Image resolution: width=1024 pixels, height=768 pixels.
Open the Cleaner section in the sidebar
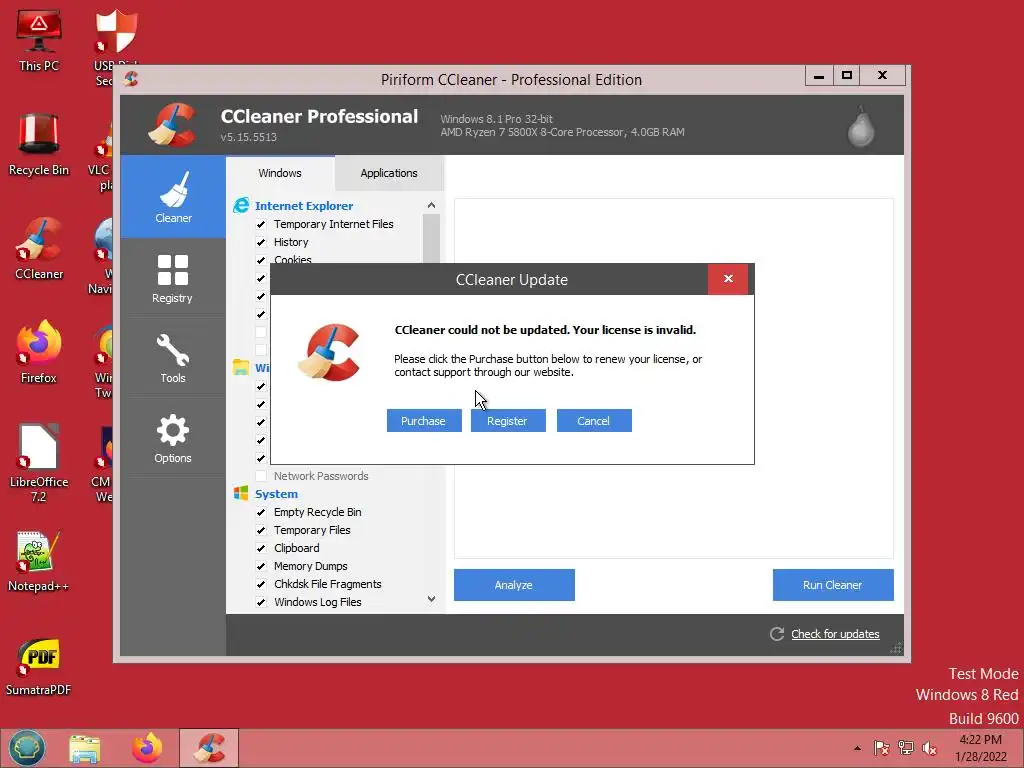pyautogui.click(x=173, y=197)
